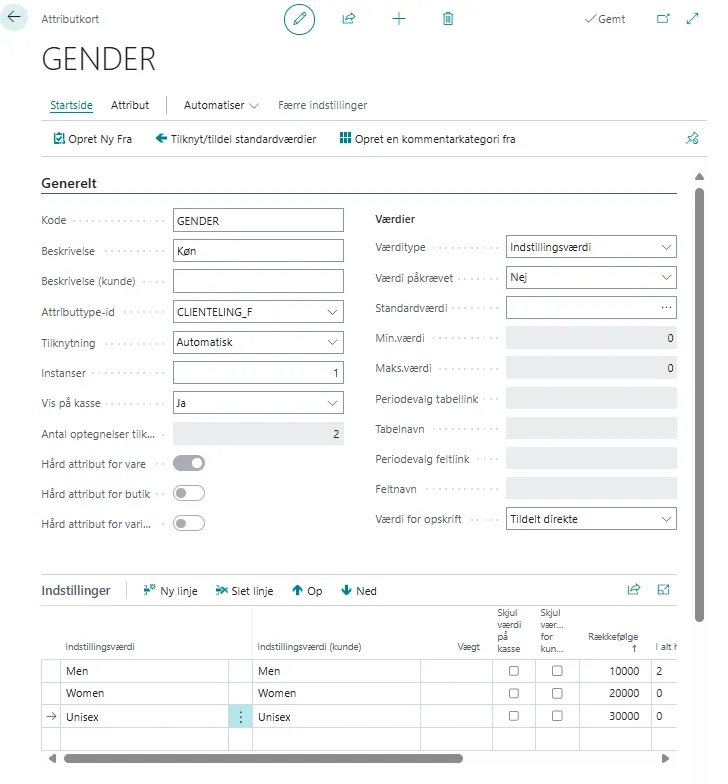This screenshot has height=784, width=728.
Task: Check Skjul værdi på kasse for Men
Action: click(x=514, y=671)
